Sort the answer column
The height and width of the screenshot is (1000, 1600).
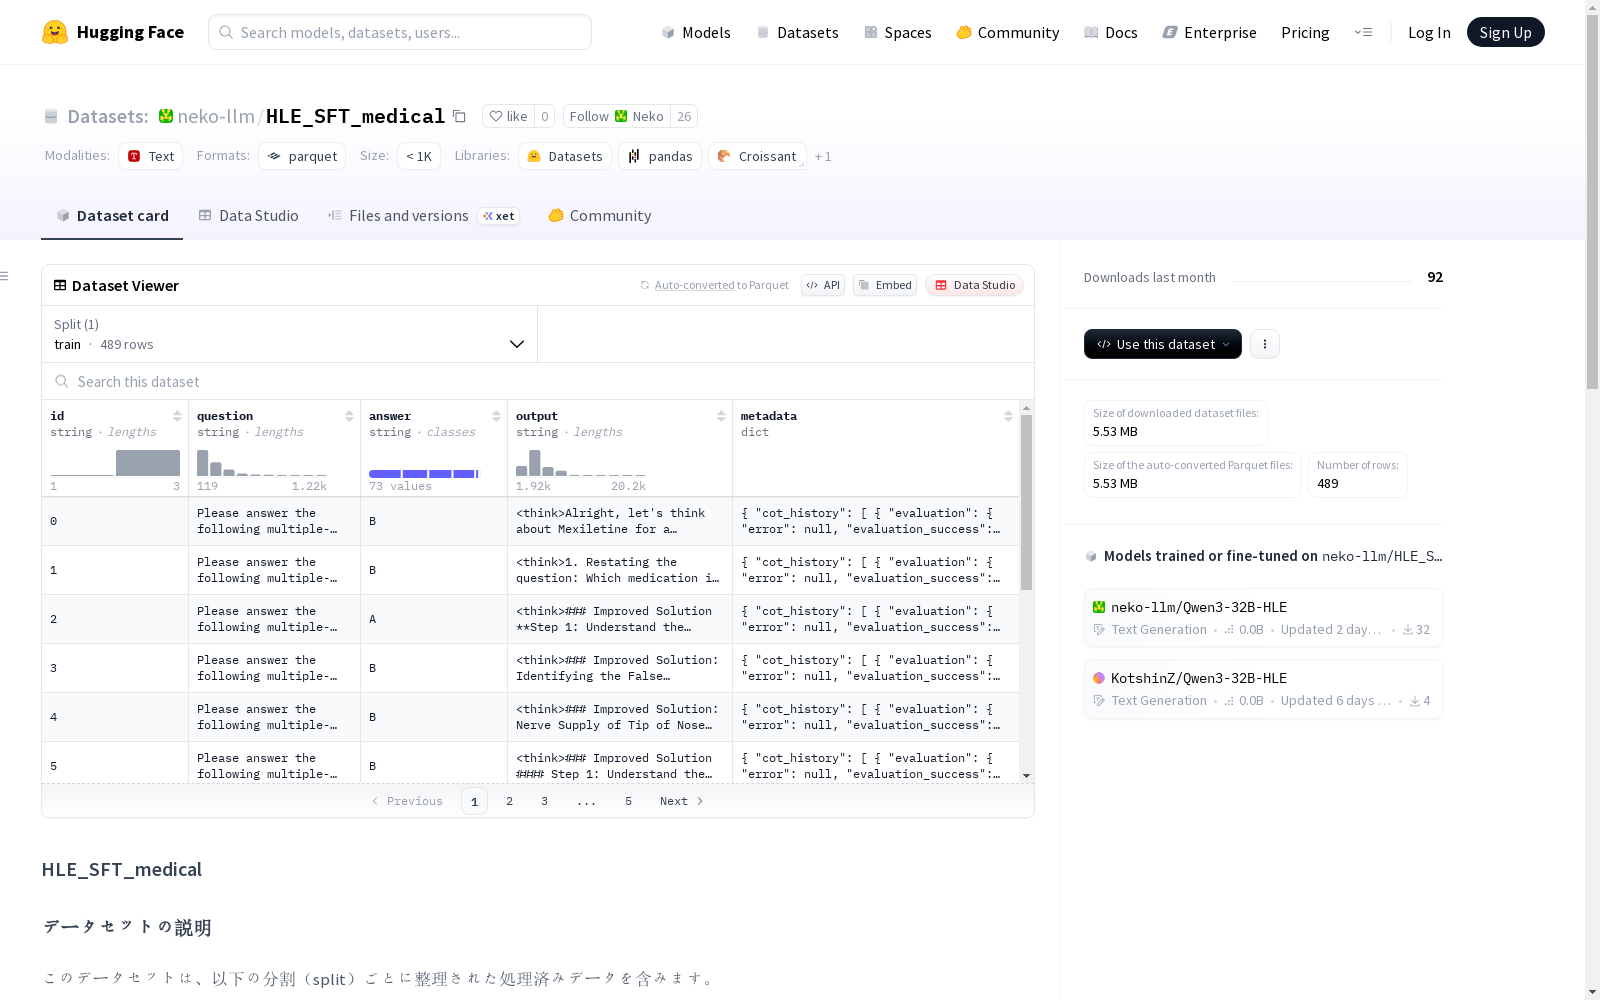click(x=496, y=416)
